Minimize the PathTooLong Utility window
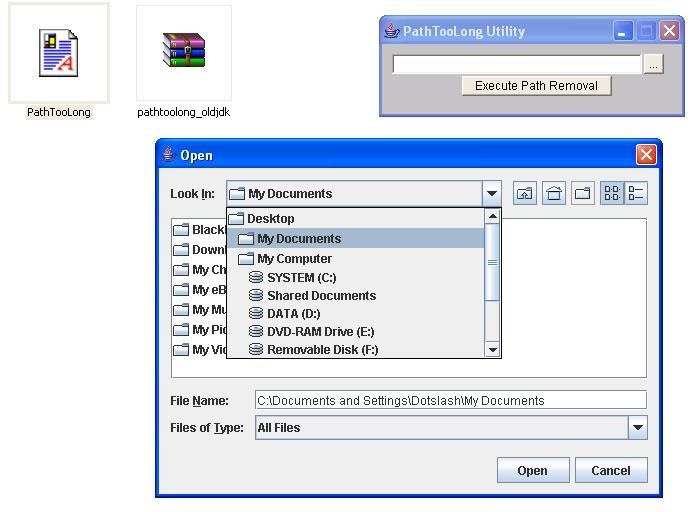The image size is (697, 512). pyautogui.click(x=623, y=31)
